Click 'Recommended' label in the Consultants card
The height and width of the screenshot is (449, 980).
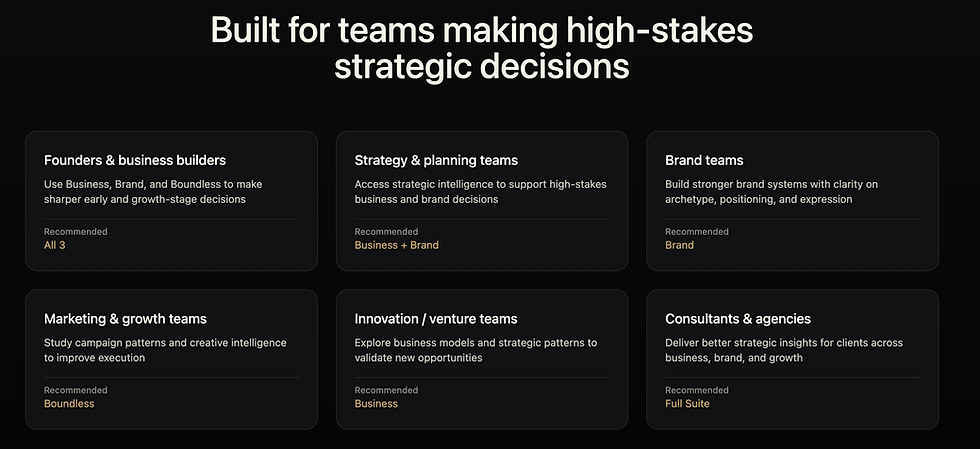tap(697, 390)
